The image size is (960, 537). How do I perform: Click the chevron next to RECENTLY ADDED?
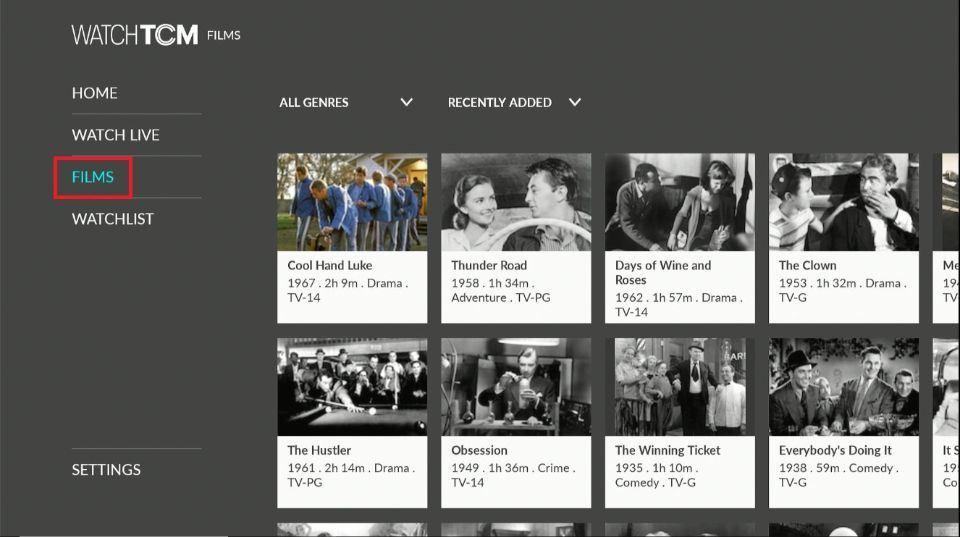coord(574,102)
